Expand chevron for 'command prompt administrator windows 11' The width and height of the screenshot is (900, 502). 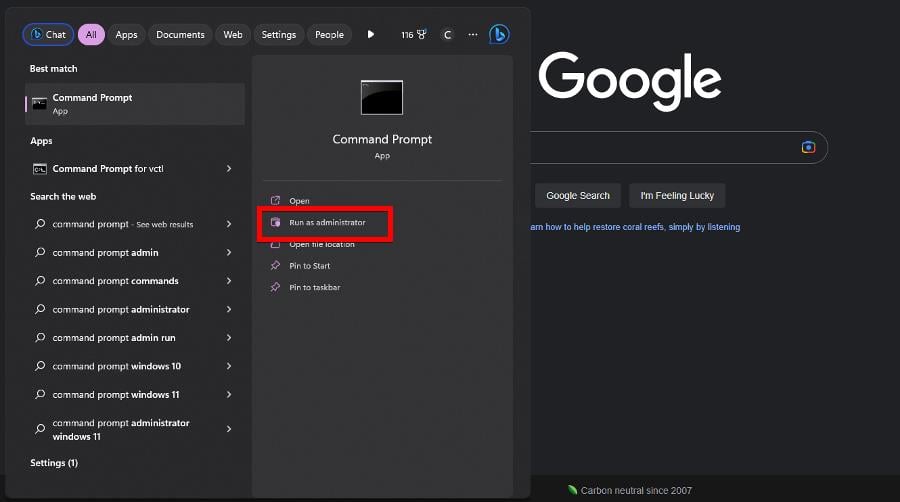tap(228, 429)
